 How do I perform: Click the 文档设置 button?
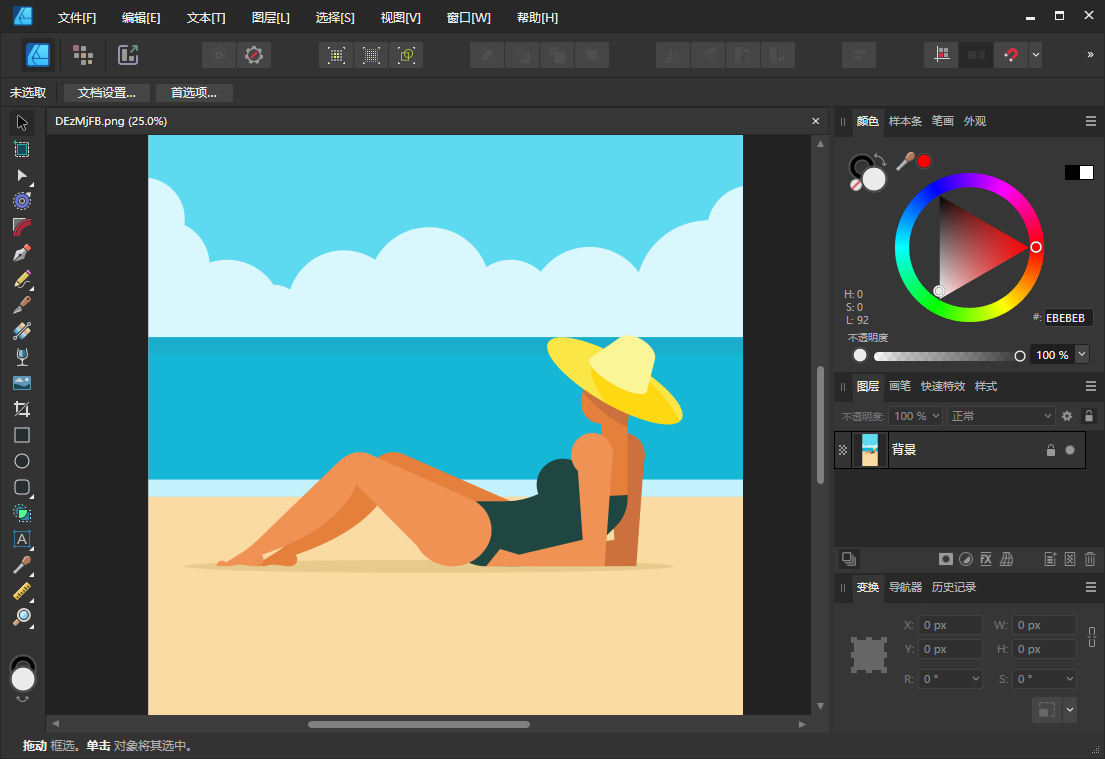tap(105, 91)
